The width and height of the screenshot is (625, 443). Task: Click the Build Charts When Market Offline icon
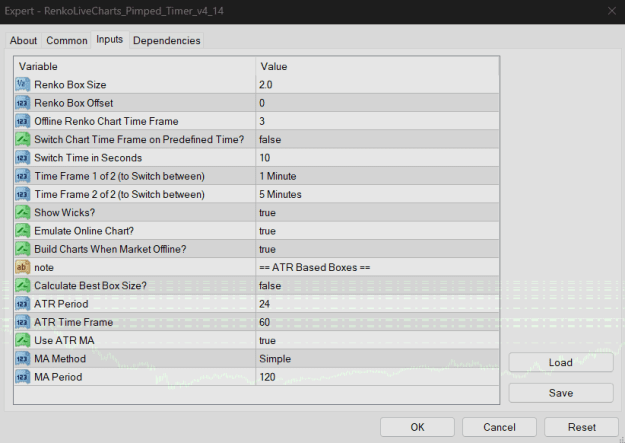[22, 249]
